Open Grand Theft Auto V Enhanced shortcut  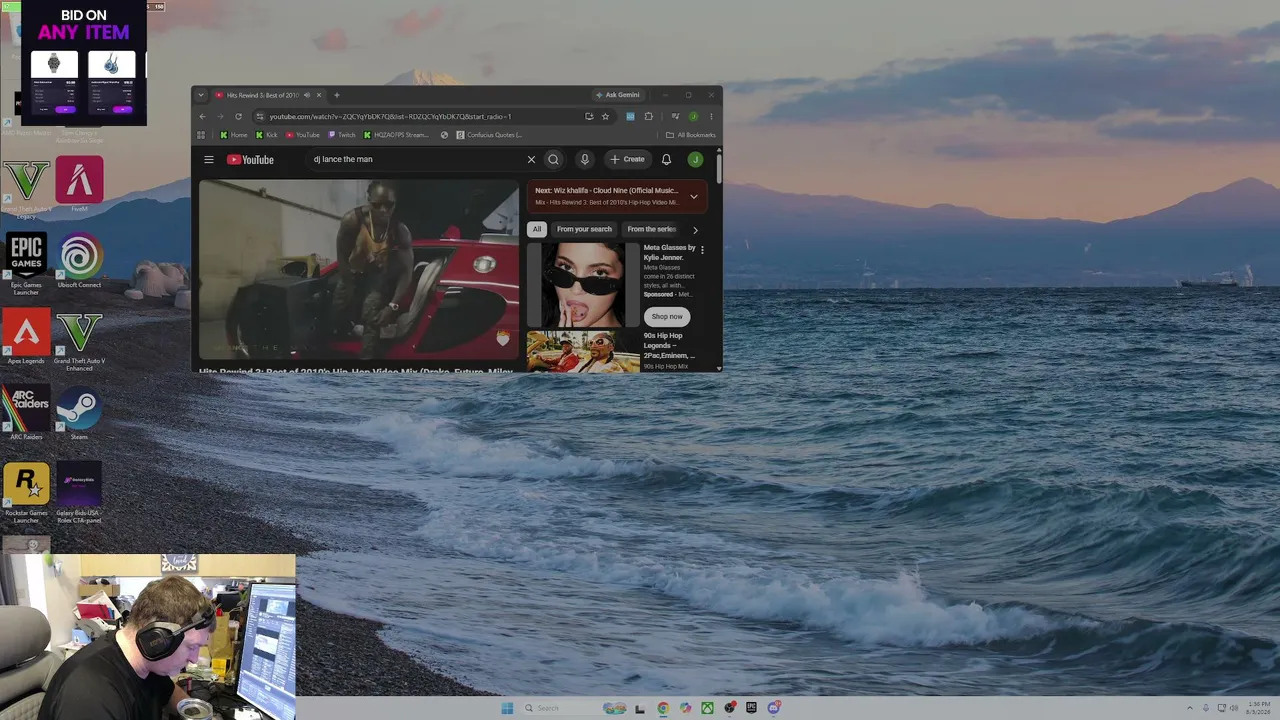(80, 341)
